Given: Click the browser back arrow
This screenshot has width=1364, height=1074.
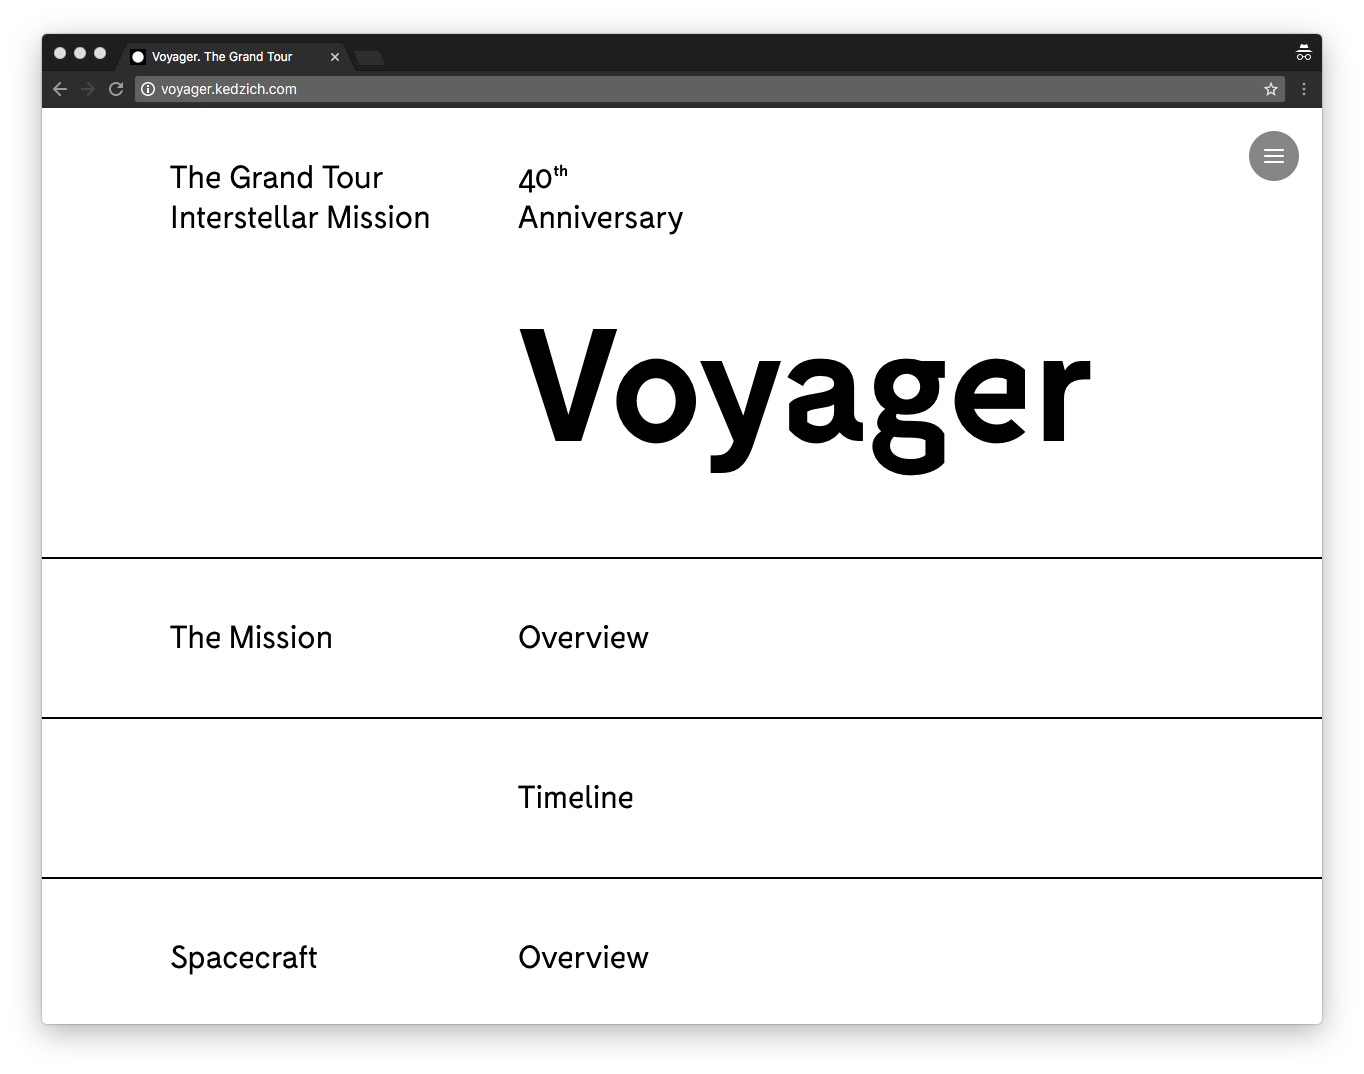Looking at the screenshot, I should click(60, 89).
